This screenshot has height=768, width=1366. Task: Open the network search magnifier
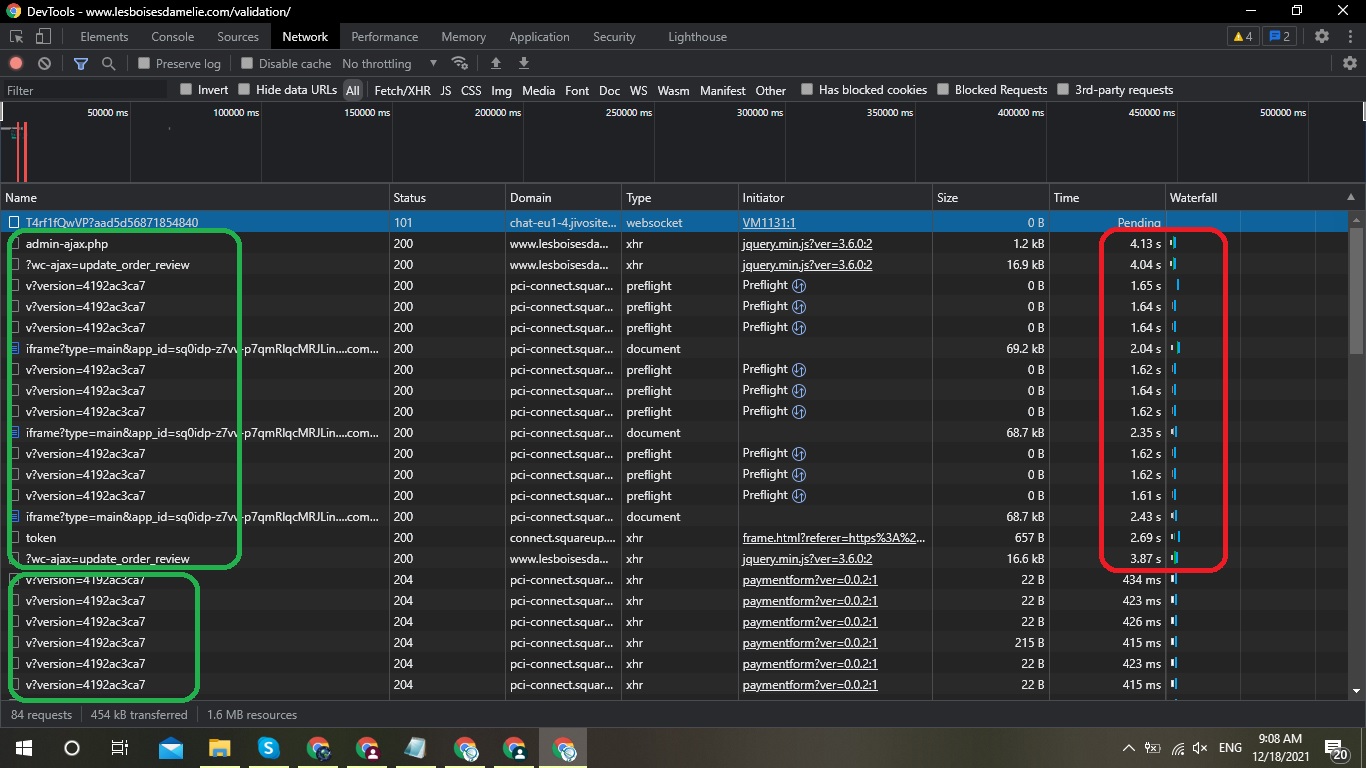pos(109,63)
